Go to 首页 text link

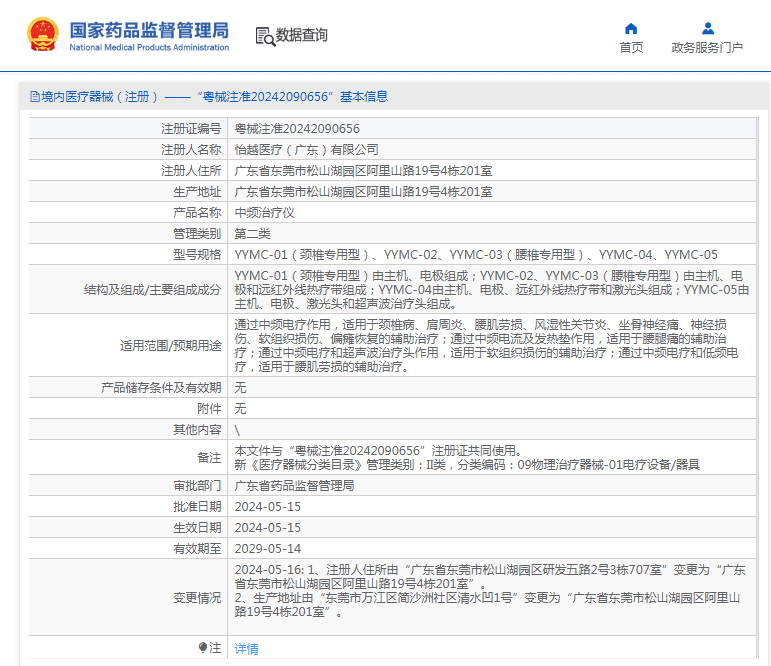631,48
